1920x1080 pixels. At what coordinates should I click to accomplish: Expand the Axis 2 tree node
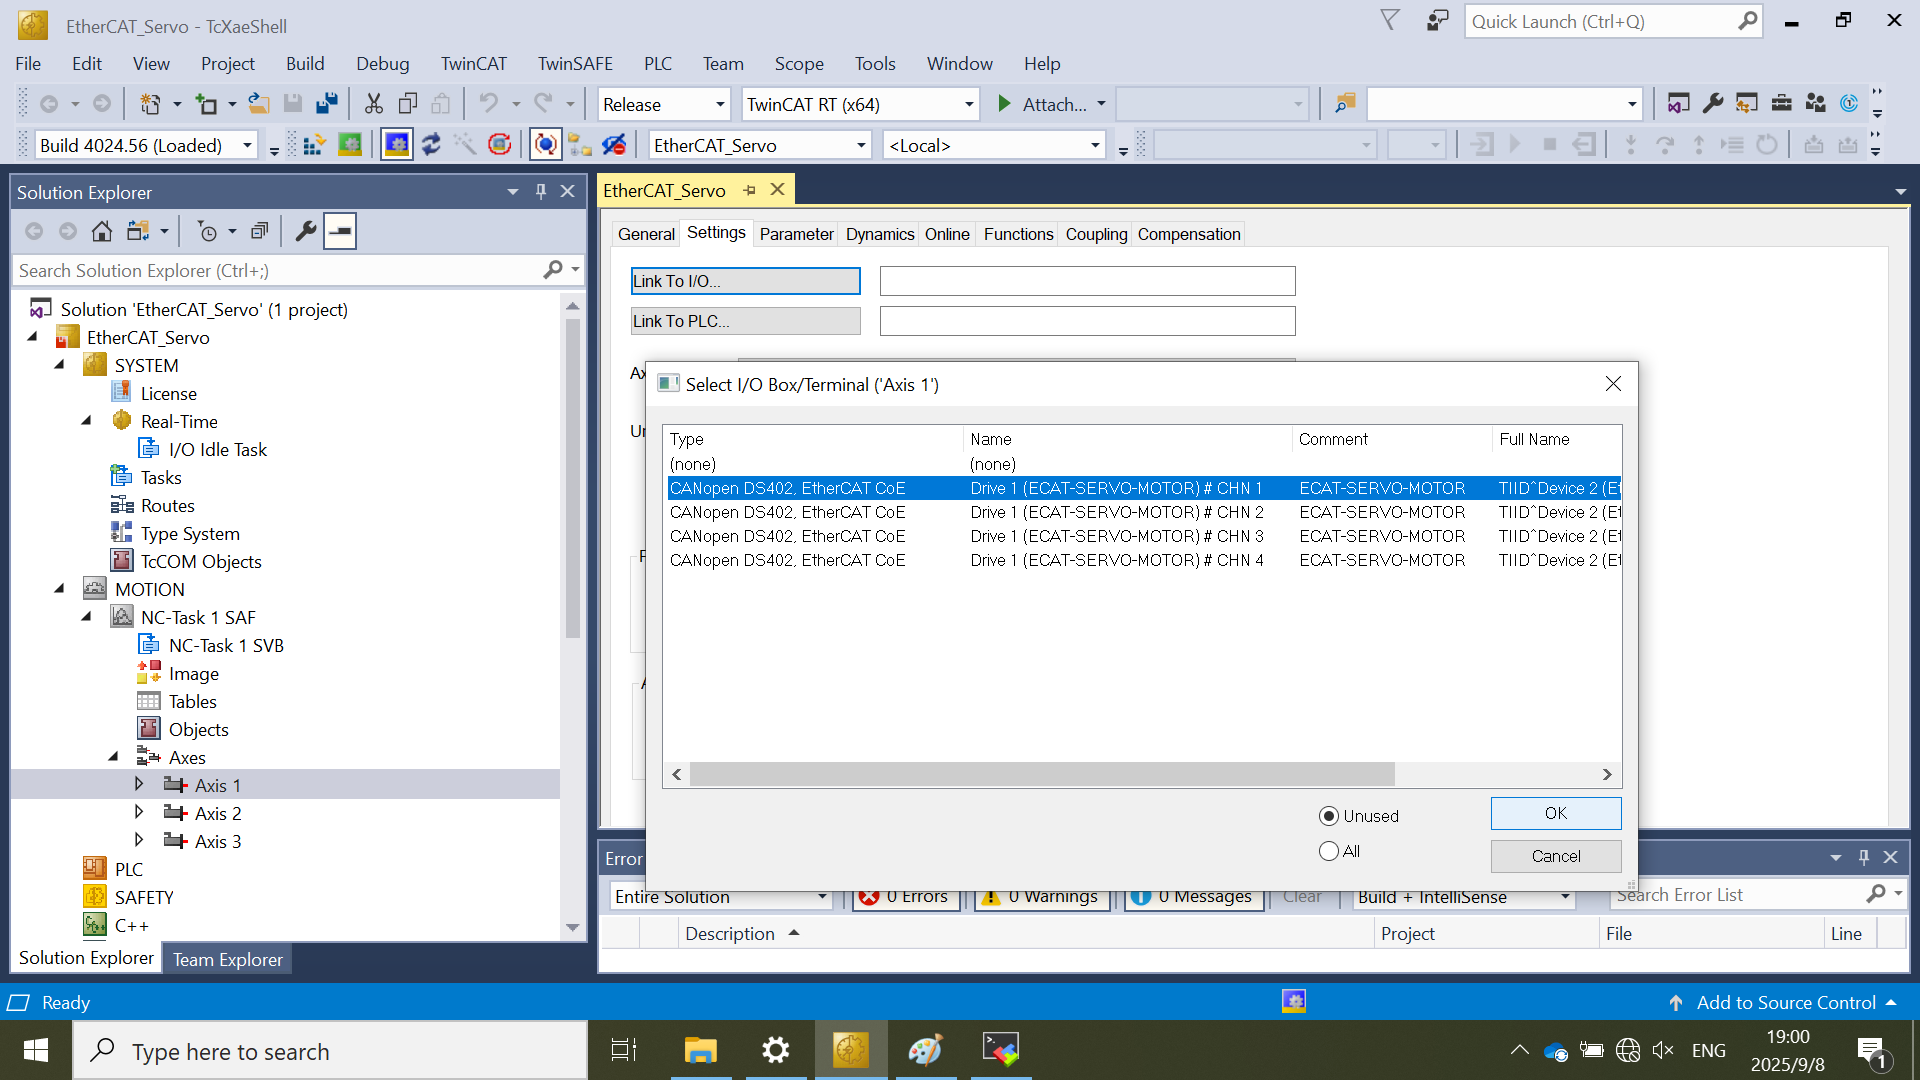click(139, 813)
